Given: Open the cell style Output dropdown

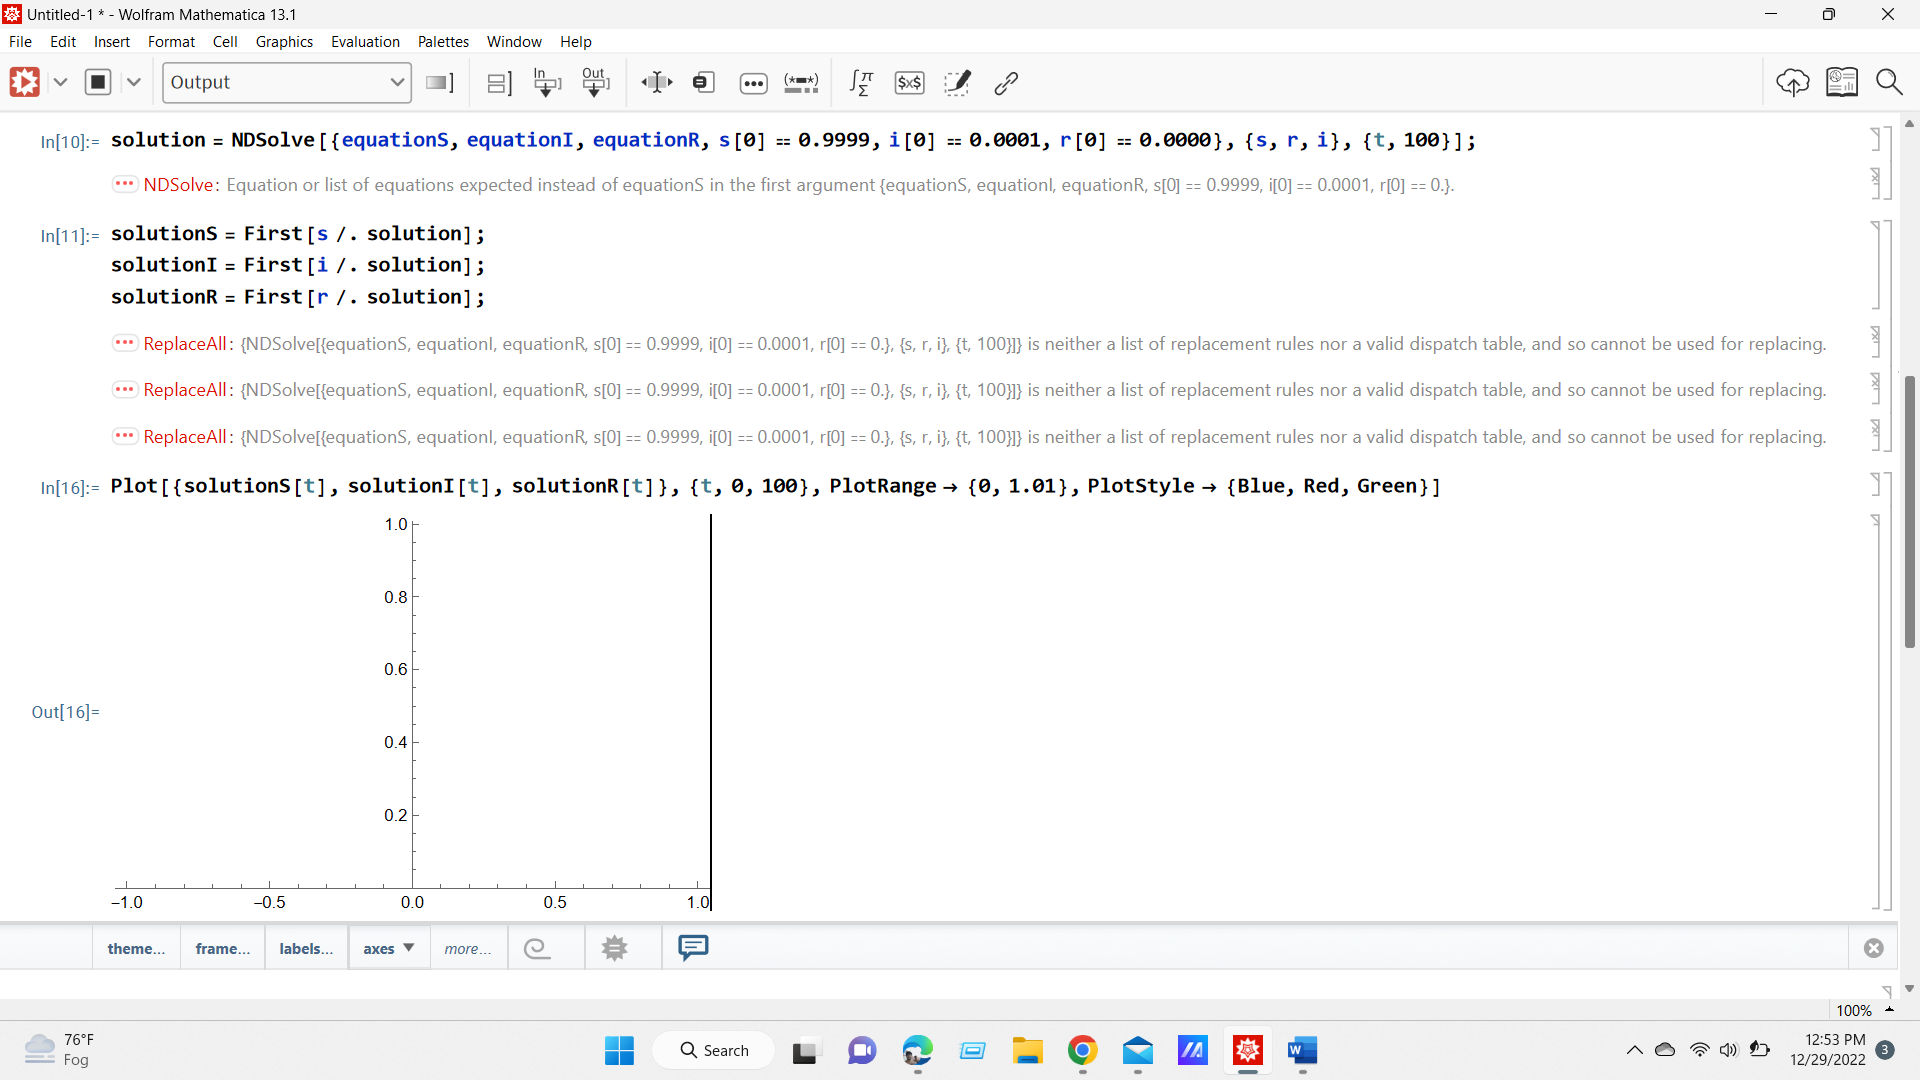Looking at the screenshot, I should click(287, 82).
